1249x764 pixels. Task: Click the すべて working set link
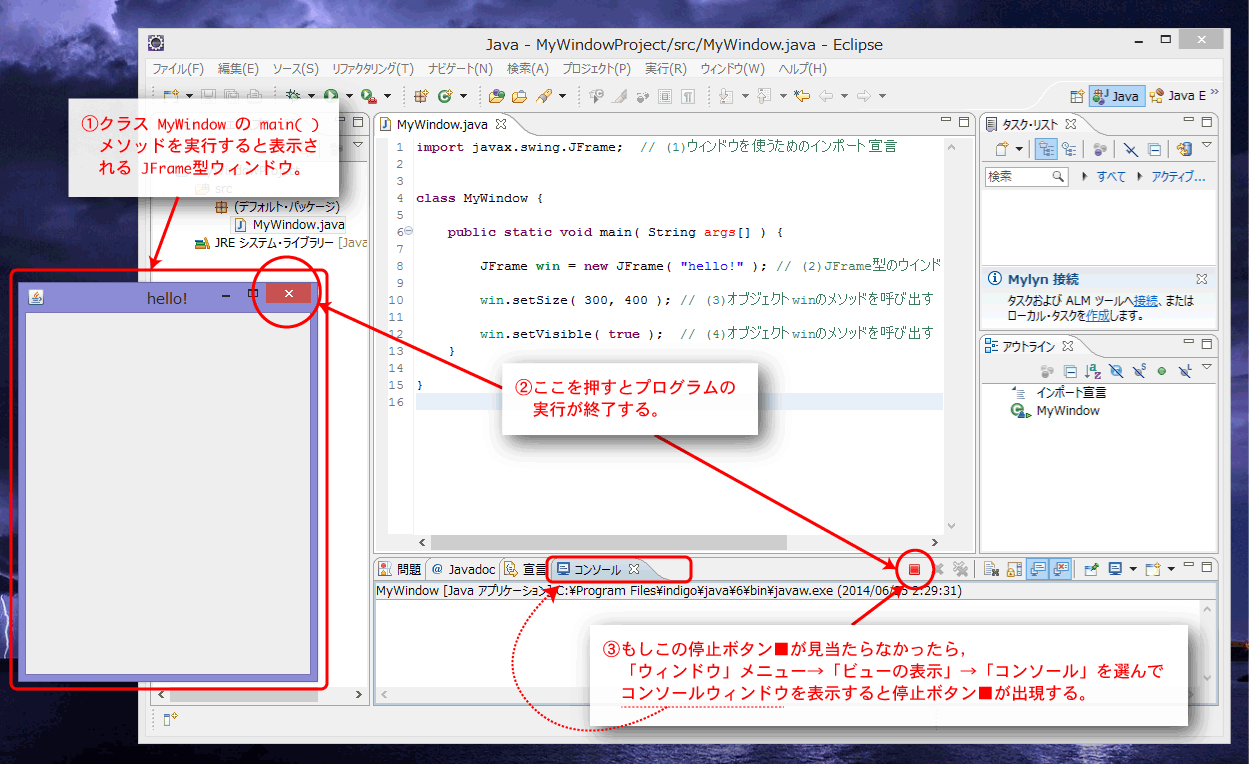click(x=1111, y=176)
